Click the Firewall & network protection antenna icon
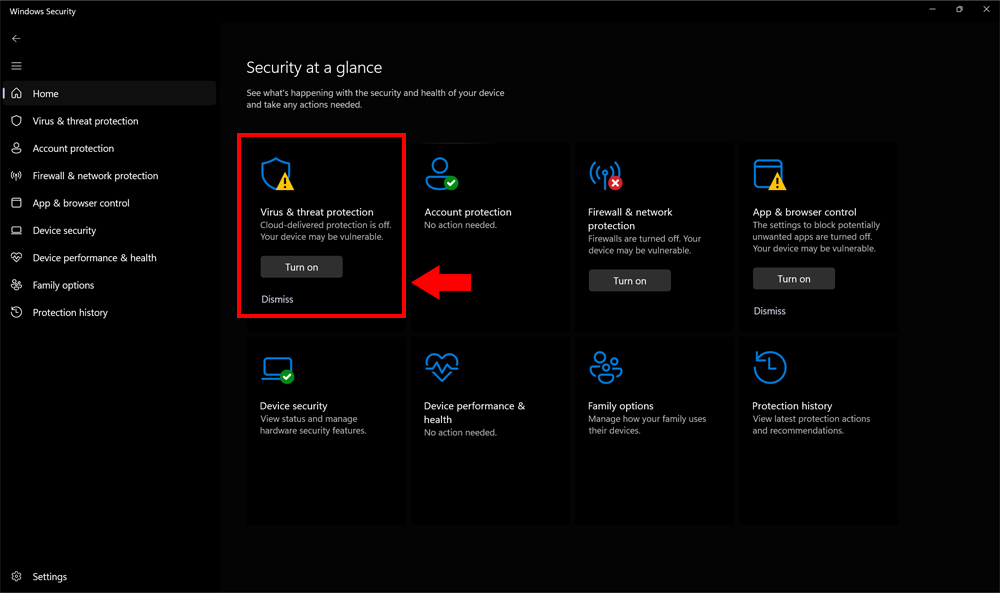 coord(605,175)
